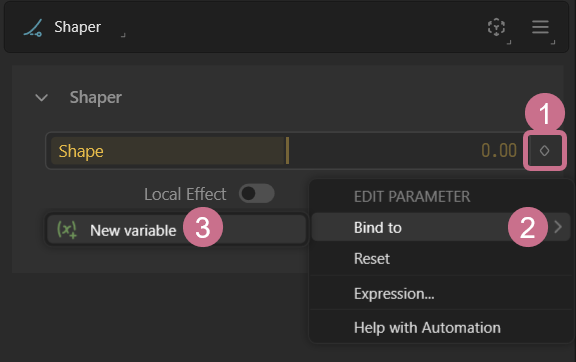Open the hamburger menu in the header

pos(540,27)
